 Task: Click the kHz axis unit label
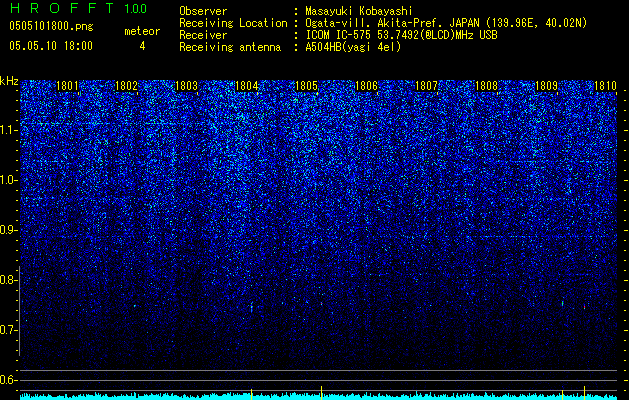(9, 81)
